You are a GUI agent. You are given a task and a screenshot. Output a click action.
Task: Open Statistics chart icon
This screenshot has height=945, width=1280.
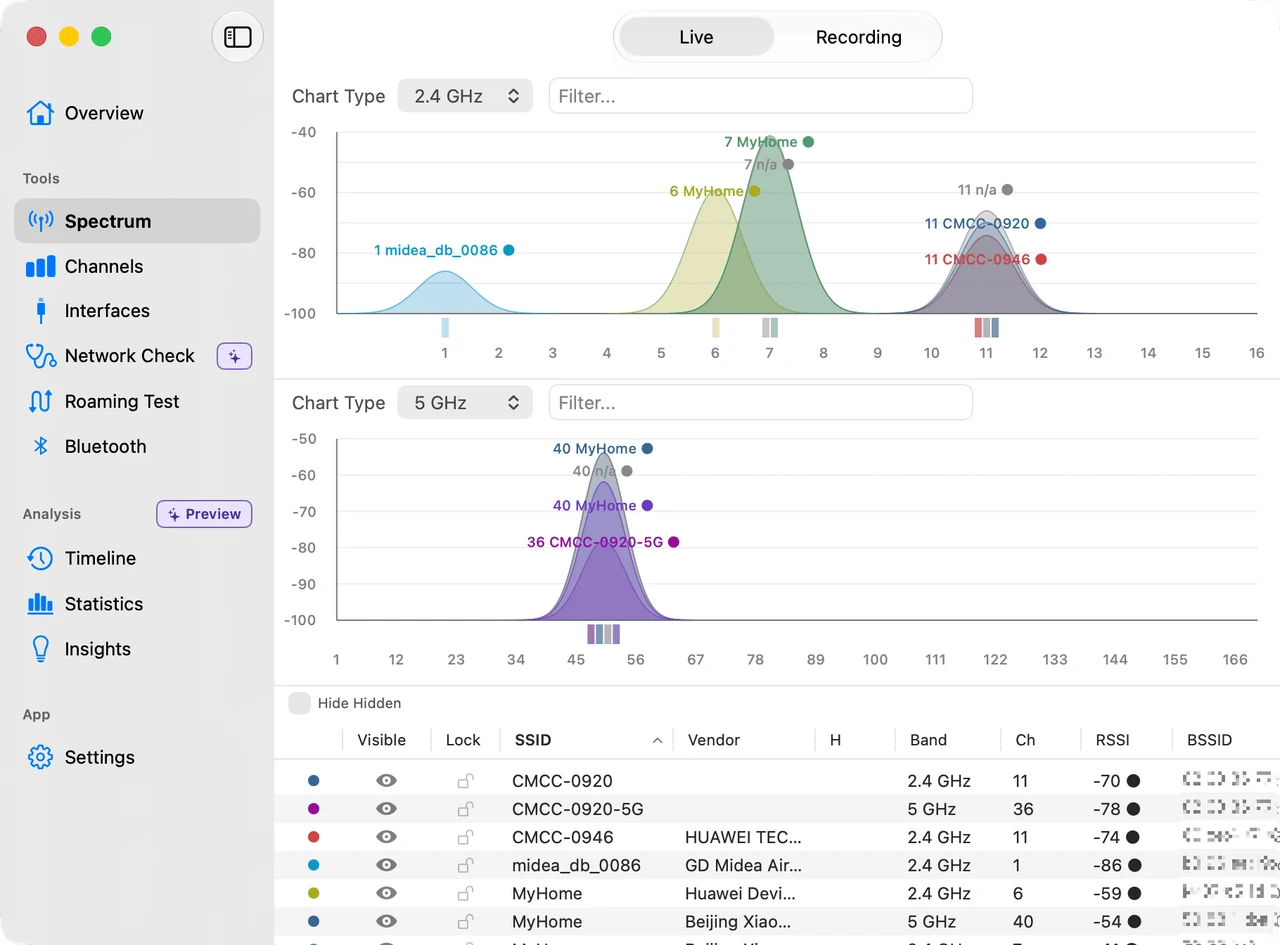pos(40,603)
